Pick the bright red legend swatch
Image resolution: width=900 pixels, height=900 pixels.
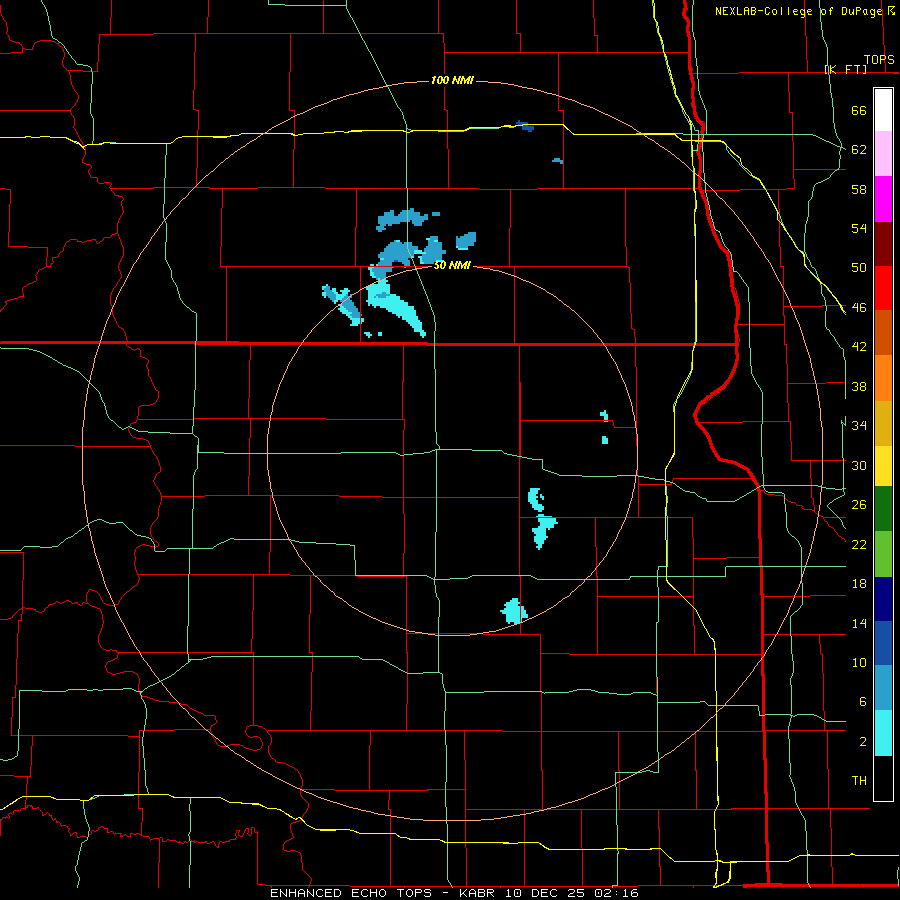coord(883,288)
